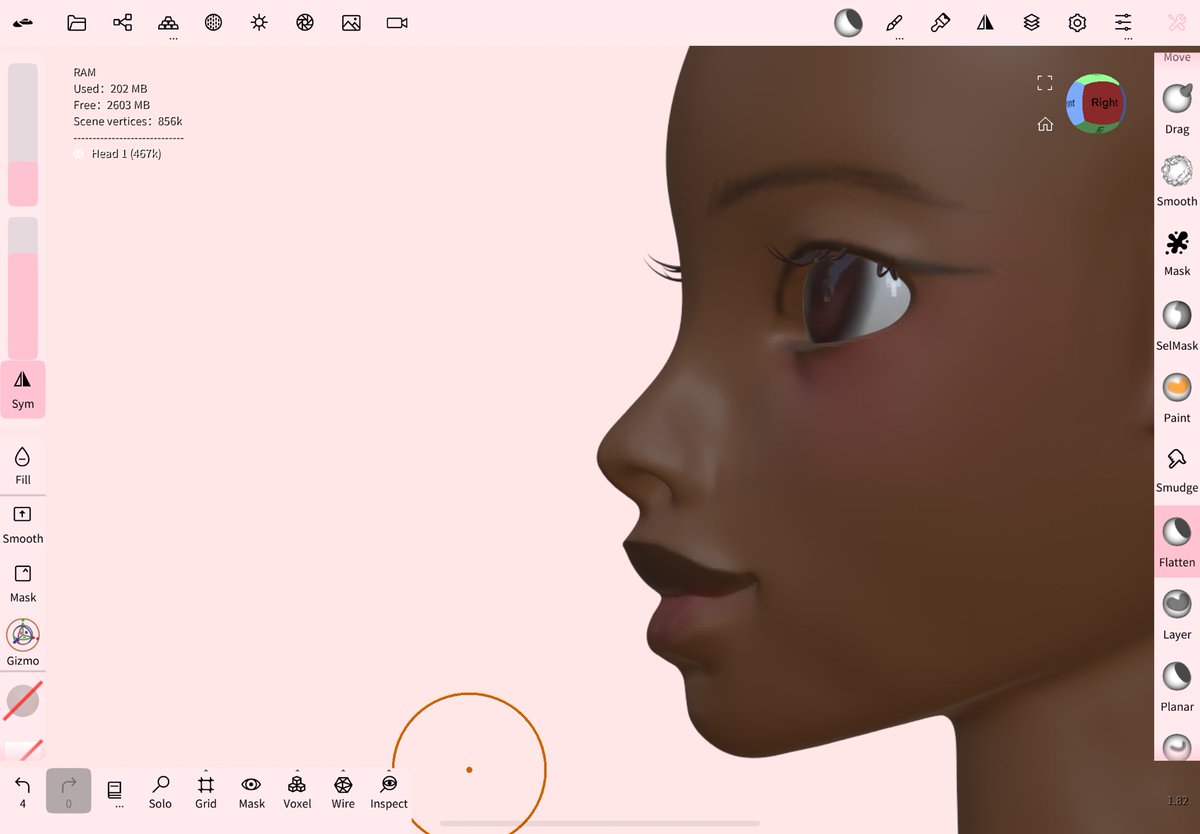Adjust the lower intensity slider on left
The width and height of the screenshot is (1200, 834).
coord(23,288)
